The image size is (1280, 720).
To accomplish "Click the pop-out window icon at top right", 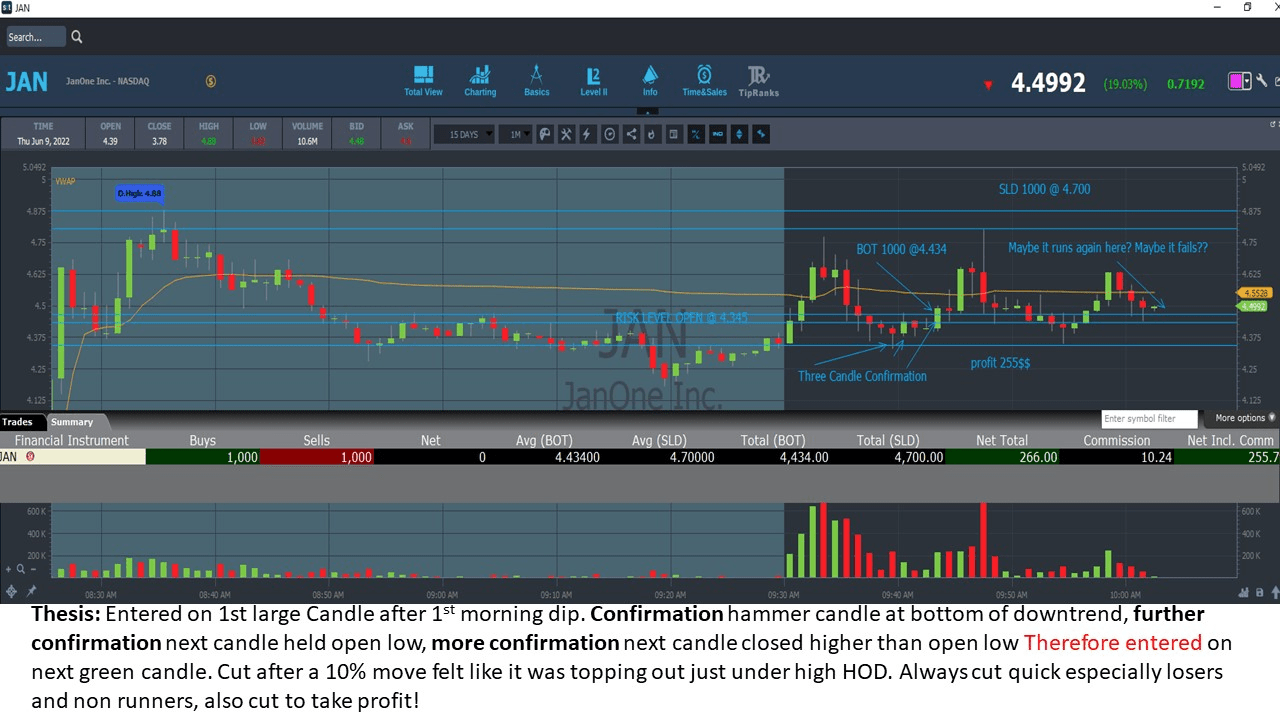I will (x=1275, y=82).
